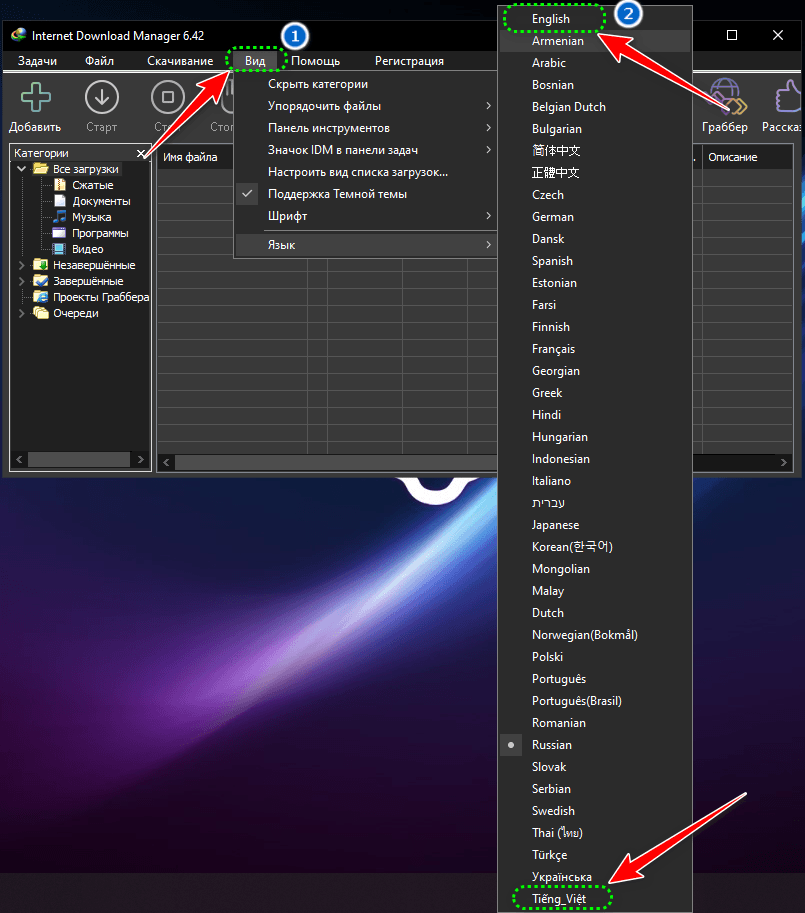805x913 pixels.
Task: Select Türkçe in the language list
Action: point(595,855)
